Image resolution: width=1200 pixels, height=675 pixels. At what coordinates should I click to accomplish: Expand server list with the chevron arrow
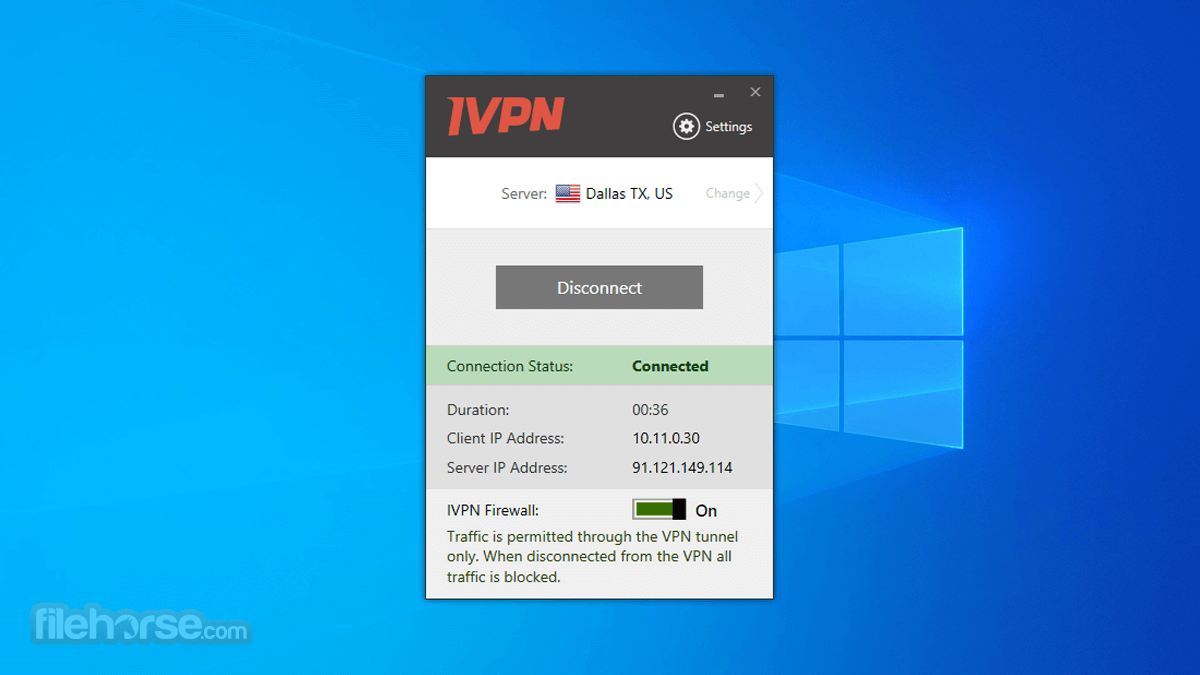click(x=759, y=194)
